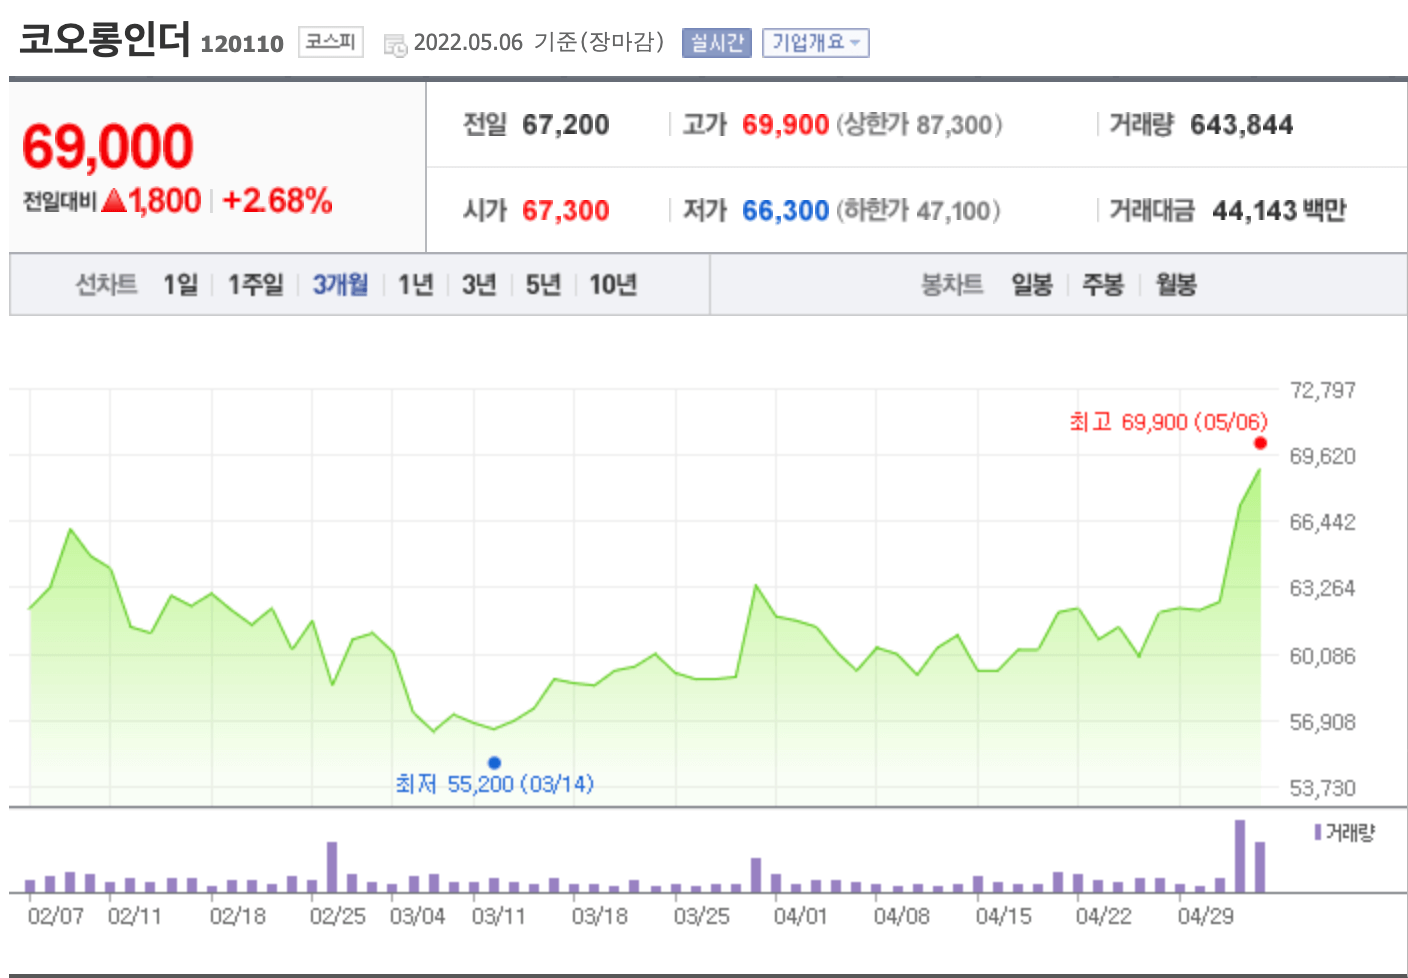Click the 02/07 x-axis date label

[56, 916]
